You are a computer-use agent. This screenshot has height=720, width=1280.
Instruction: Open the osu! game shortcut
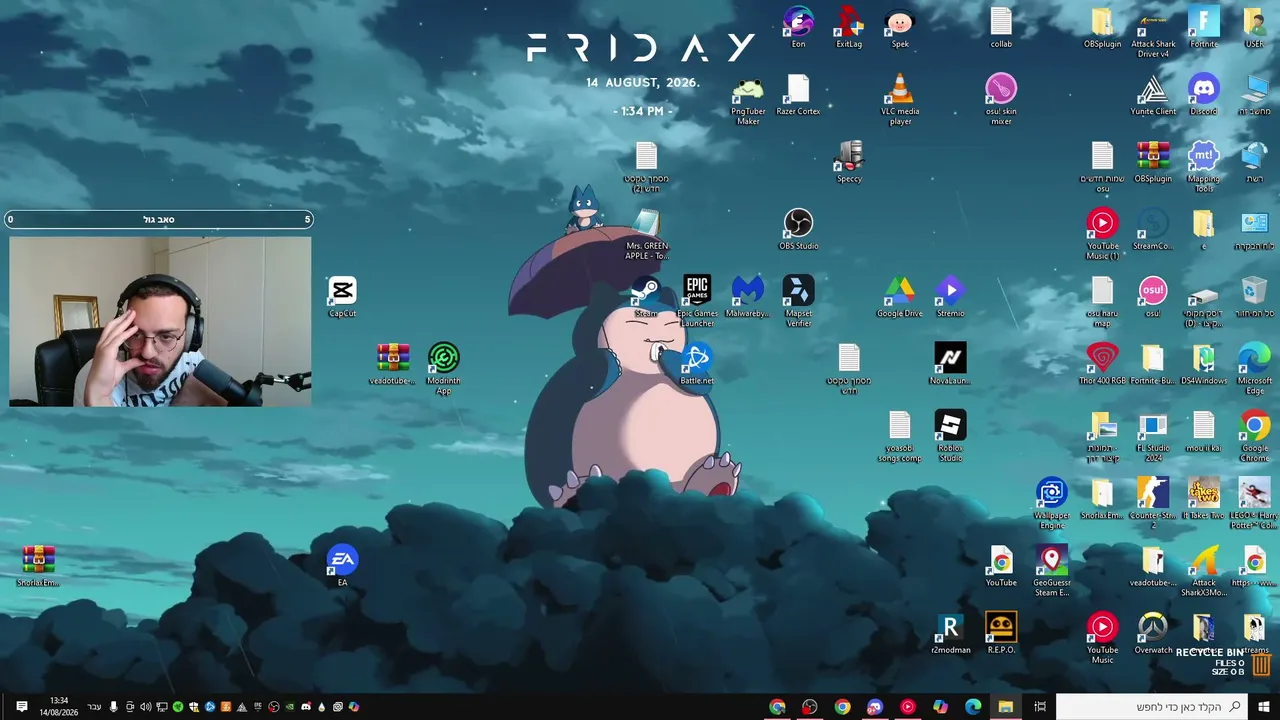coord(1153,297)
